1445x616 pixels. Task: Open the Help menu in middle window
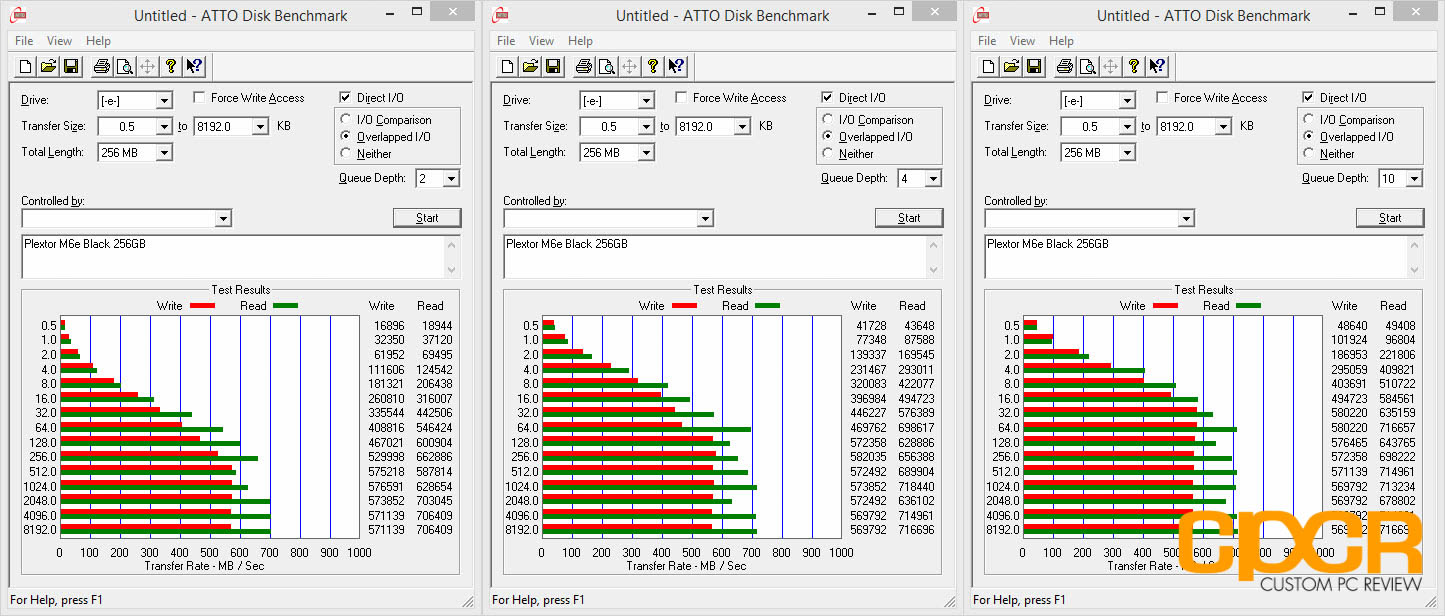[580, 41]
